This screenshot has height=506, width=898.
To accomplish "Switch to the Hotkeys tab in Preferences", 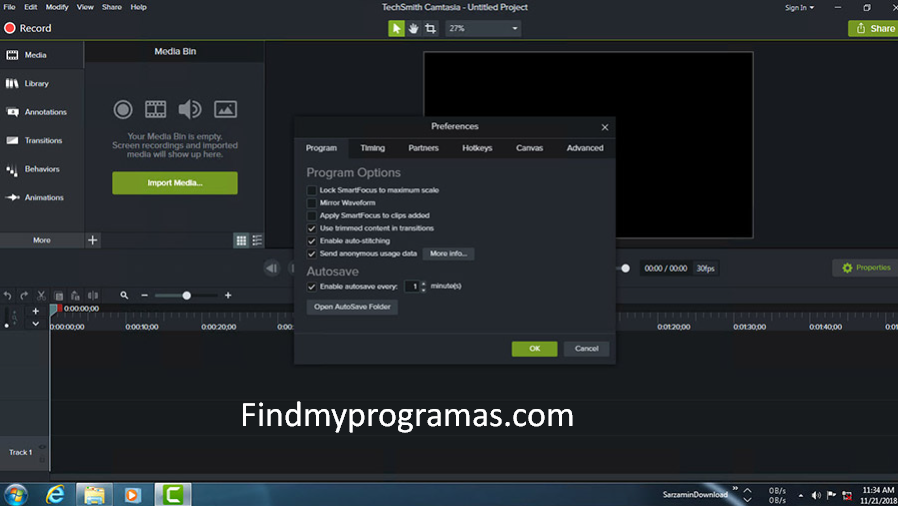I will coord(477,148).
